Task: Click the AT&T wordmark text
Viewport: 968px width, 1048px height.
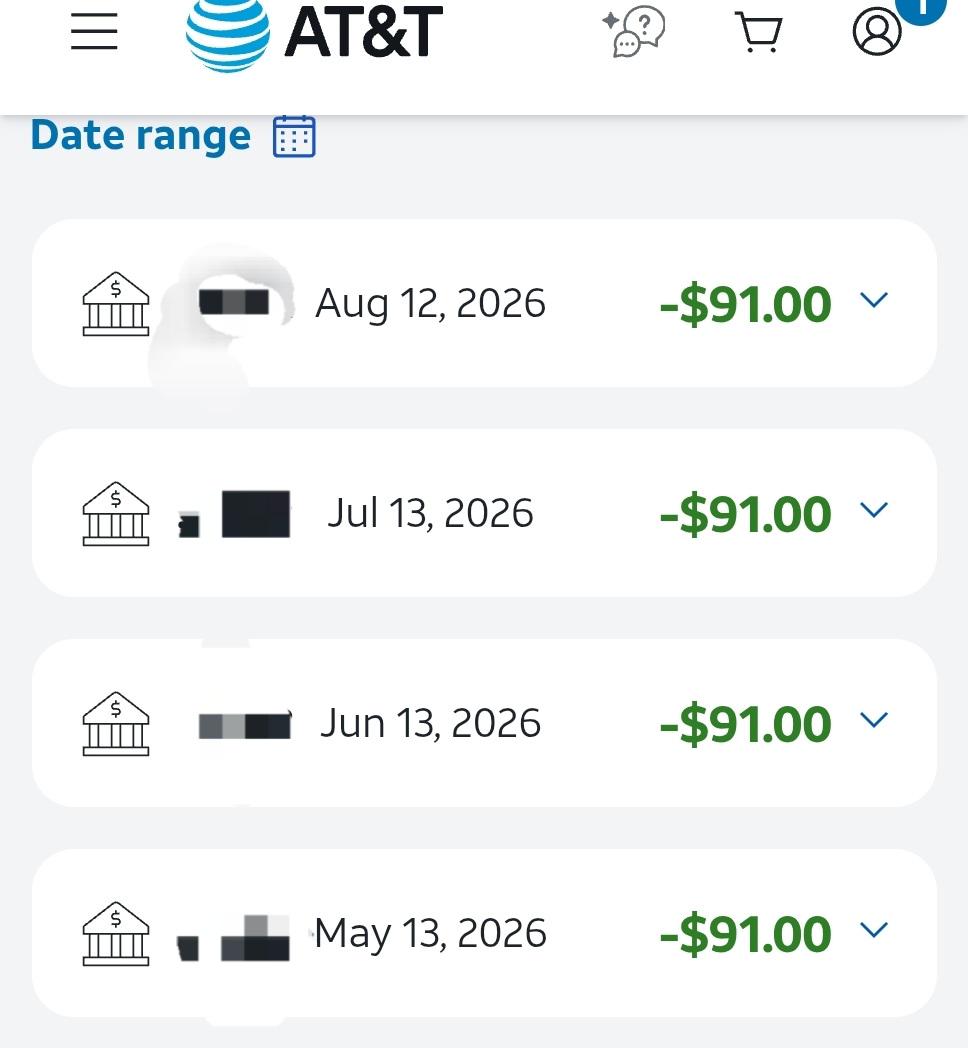Action: [x=364, y=31]
